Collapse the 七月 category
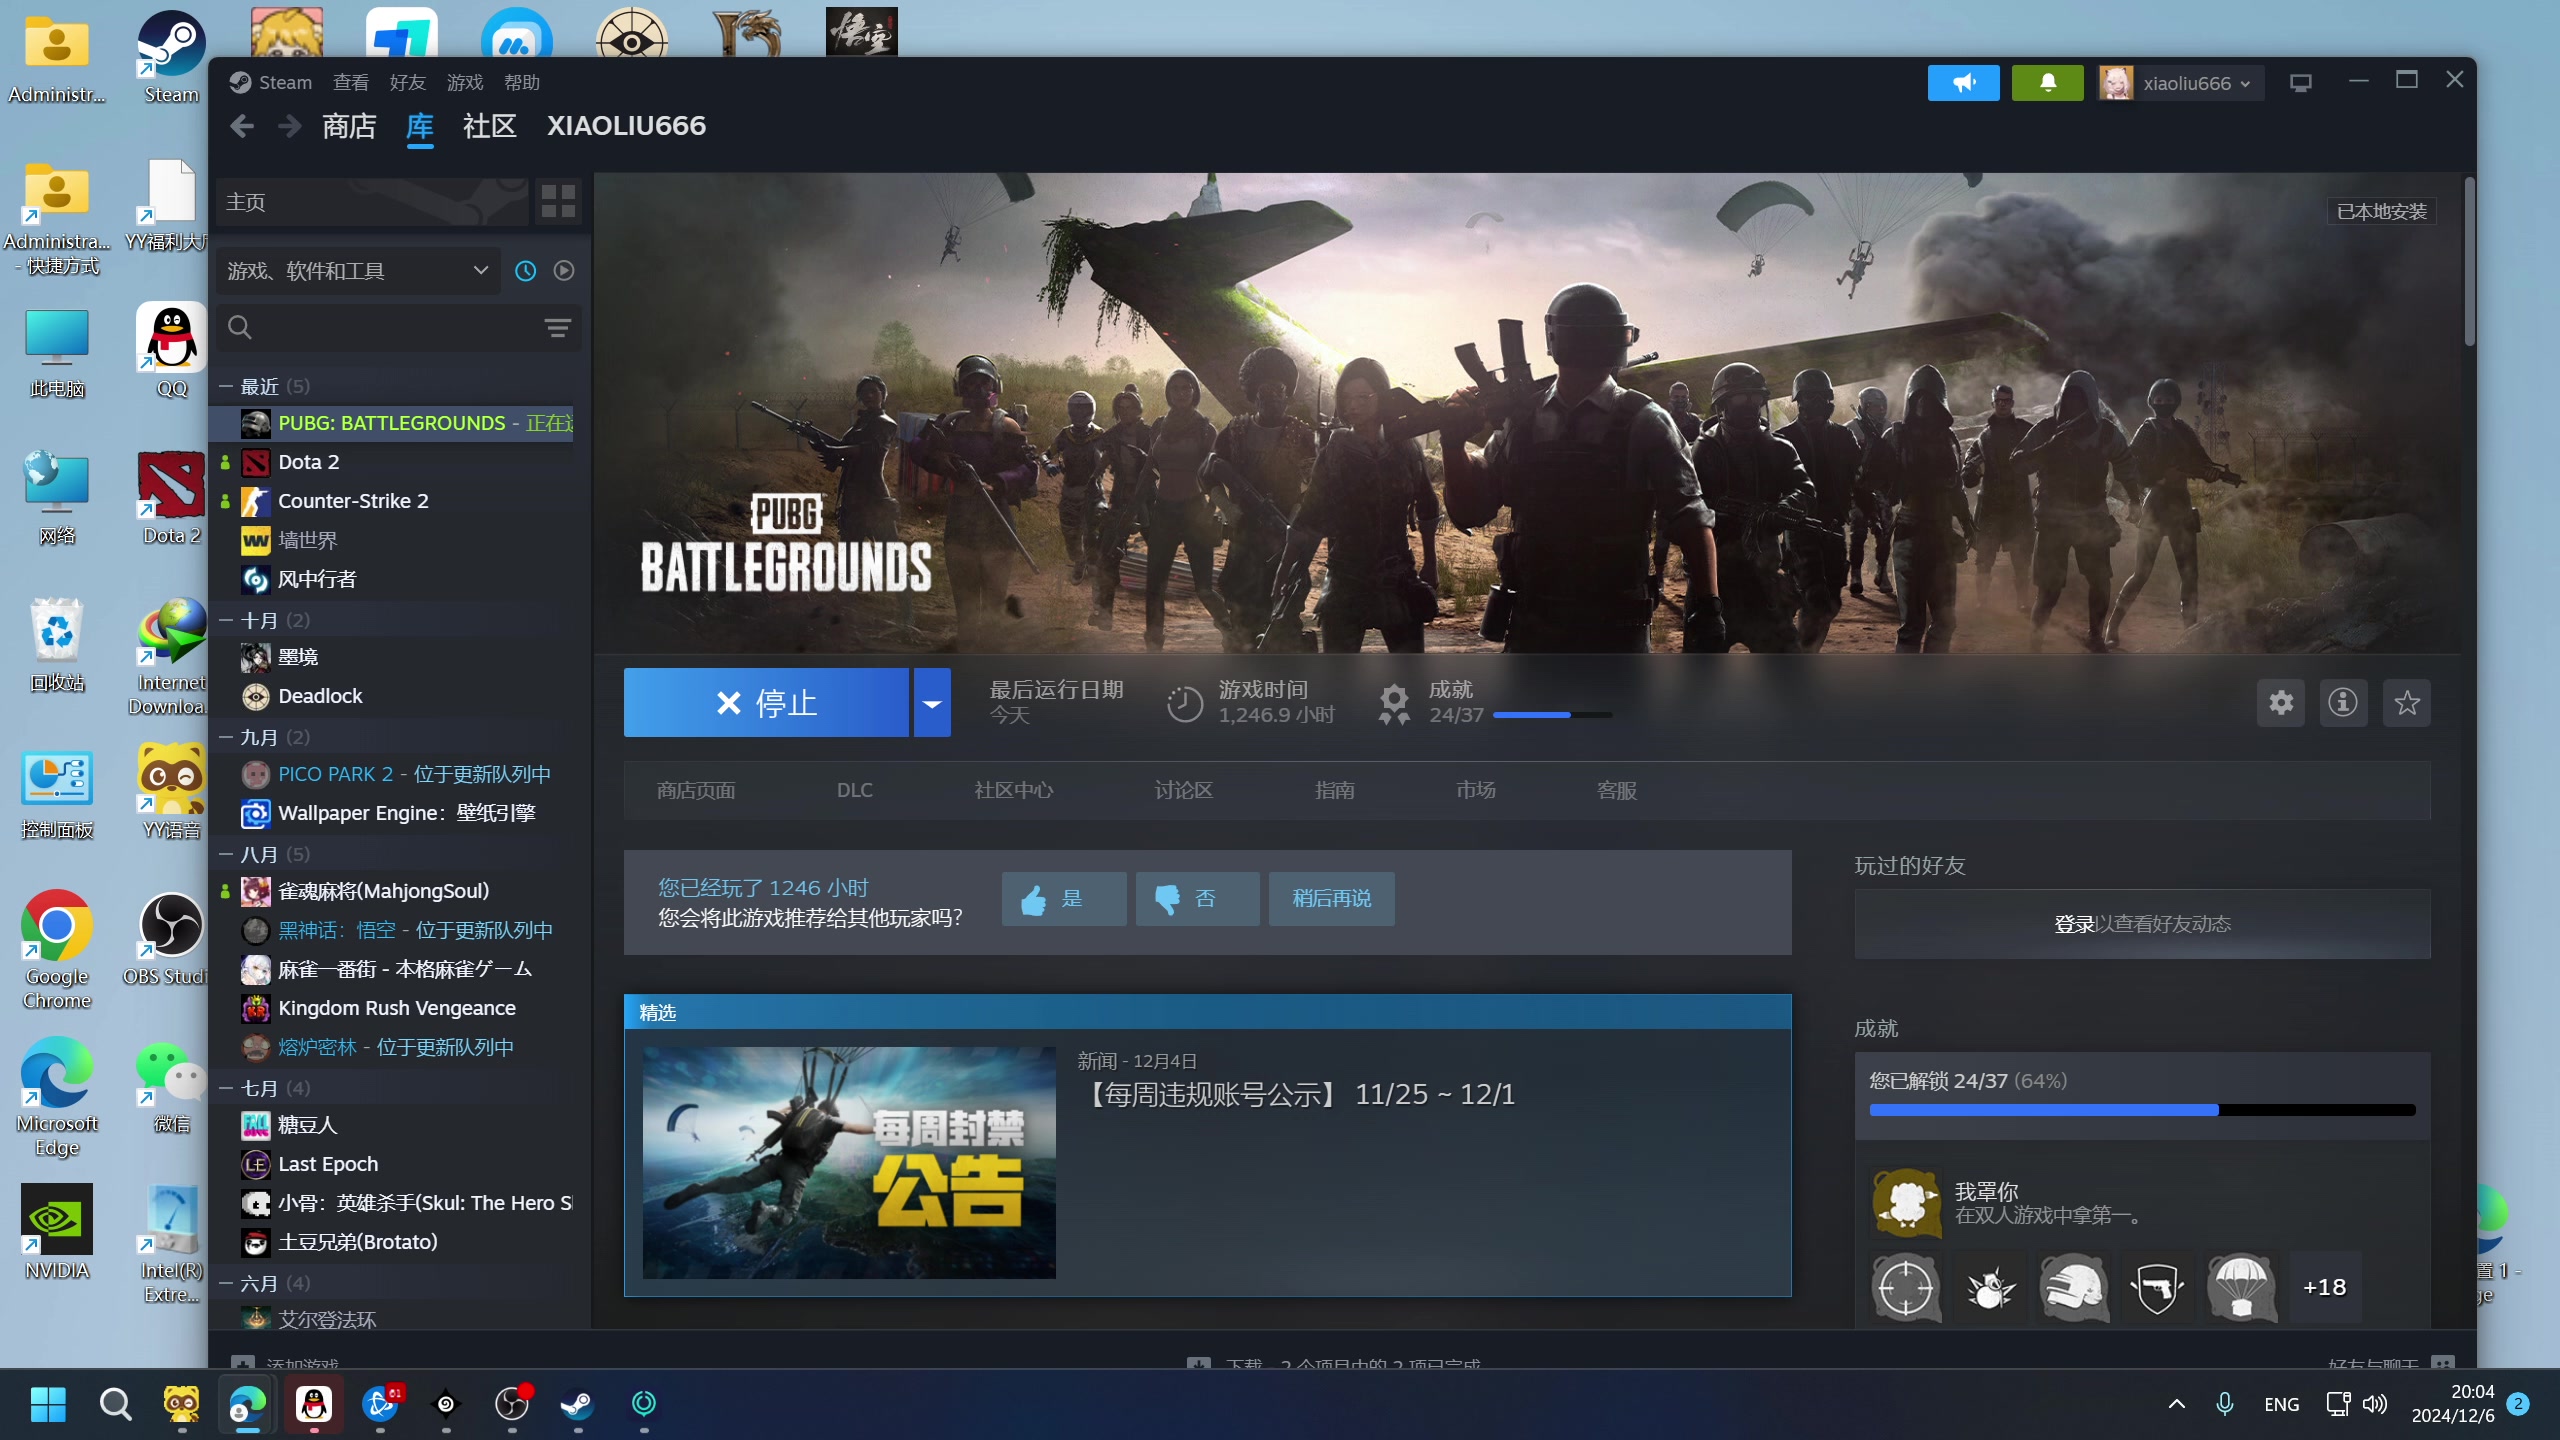 click(227, 1089)
